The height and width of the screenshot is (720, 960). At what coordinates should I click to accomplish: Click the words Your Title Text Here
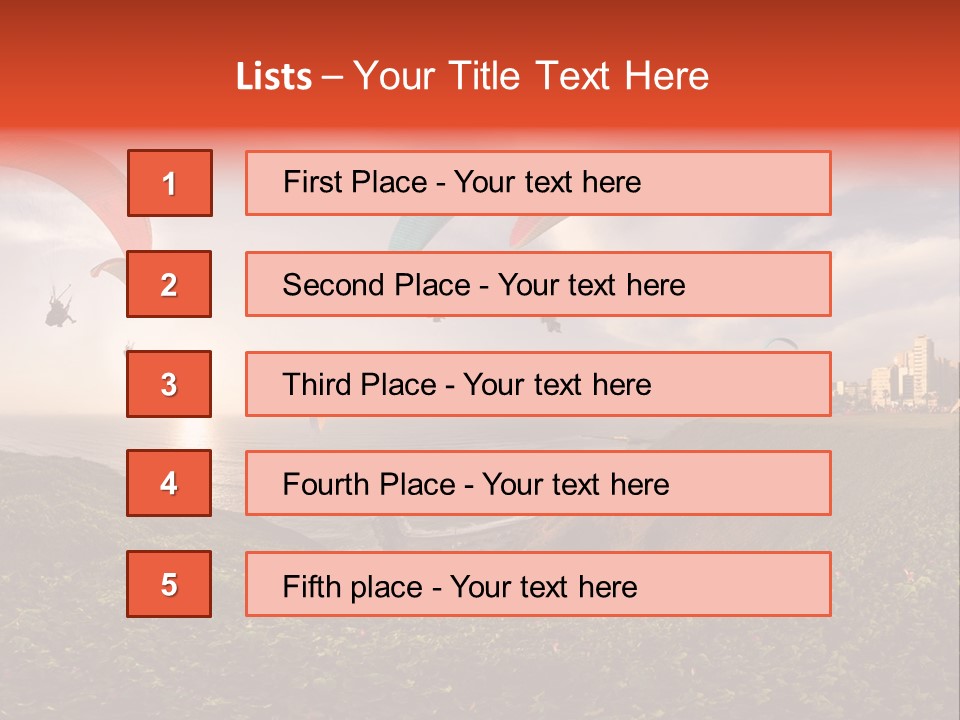531,76
